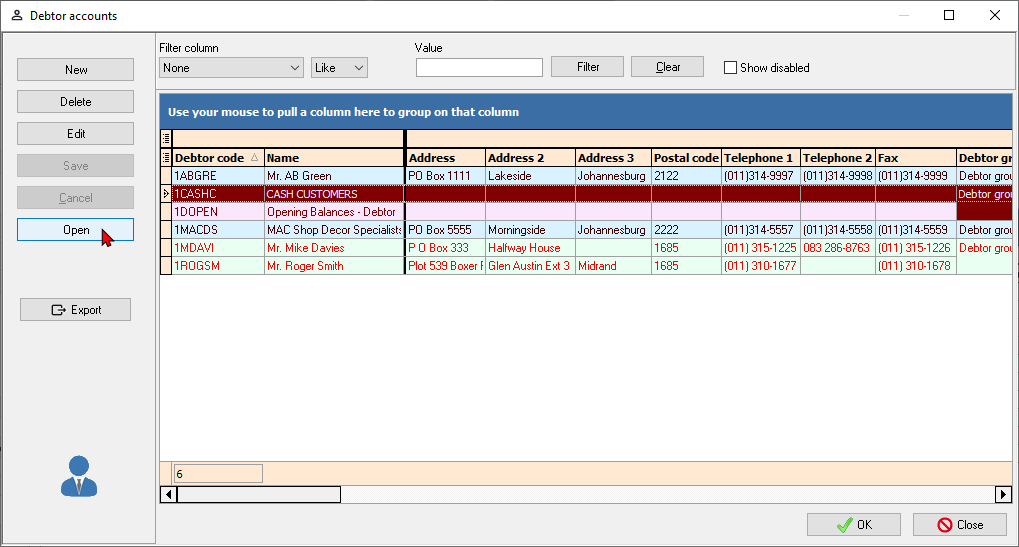The height and width of the screenshot is (547, 1019).
Task: Click the Telephone 1 column header
Action: tap(761, 157)
